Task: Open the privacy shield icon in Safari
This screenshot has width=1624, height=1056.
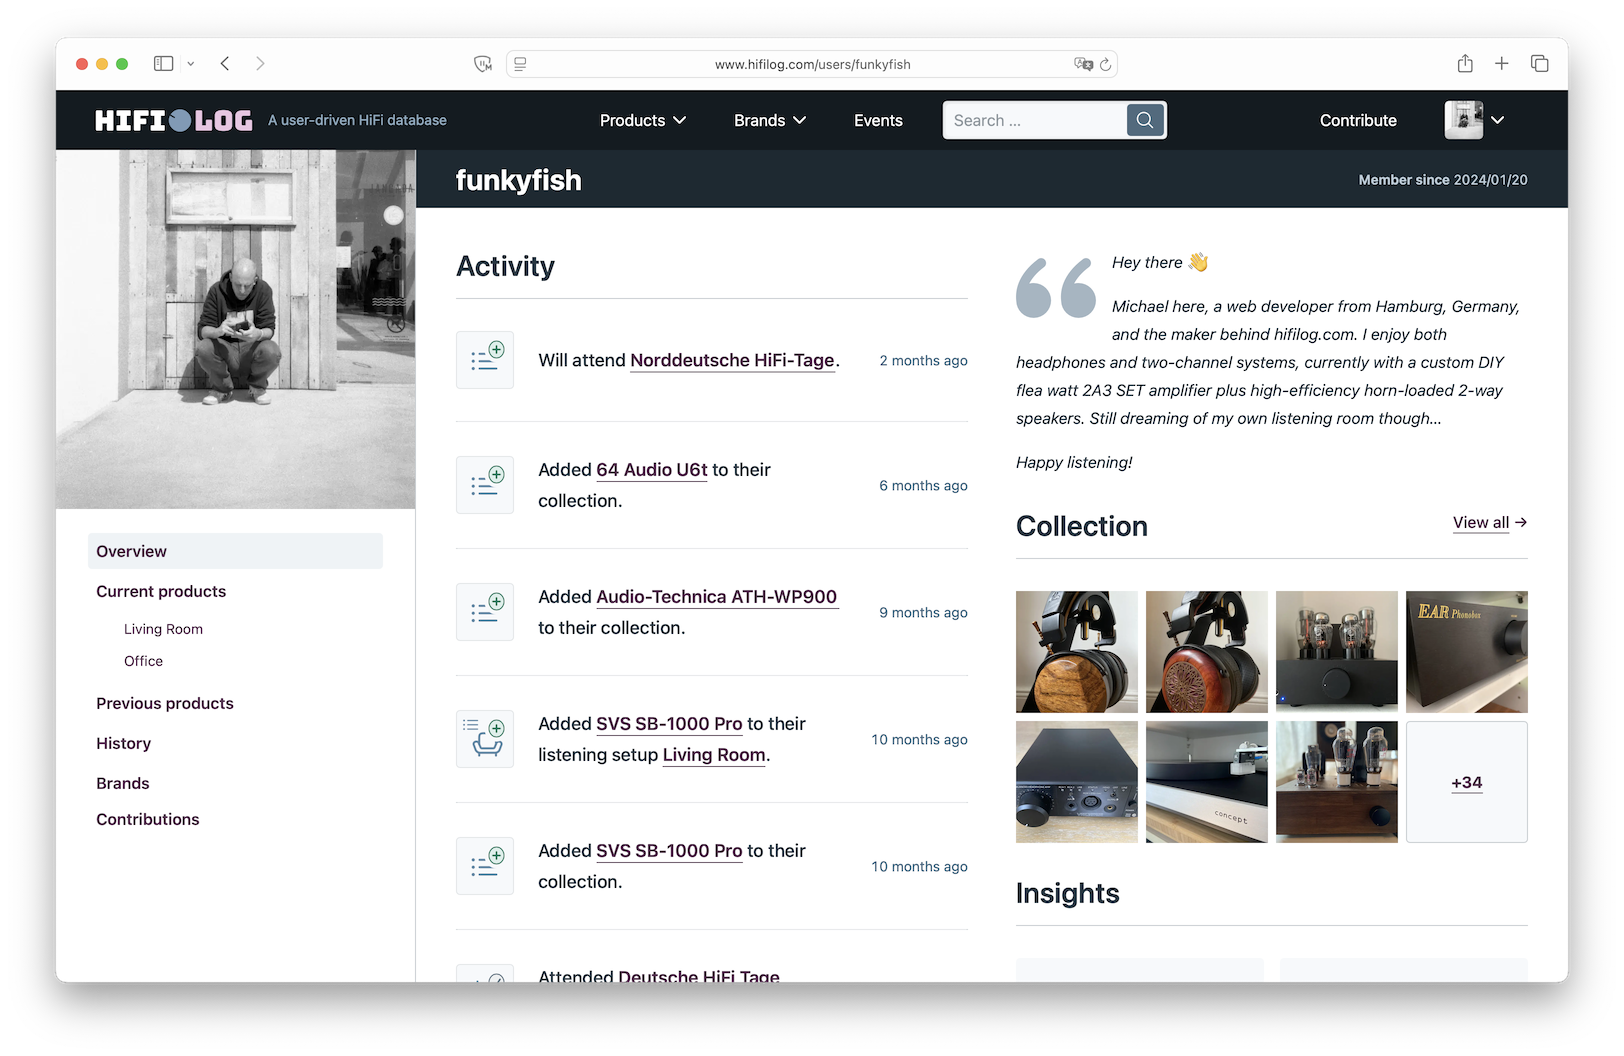Action: 483,64
